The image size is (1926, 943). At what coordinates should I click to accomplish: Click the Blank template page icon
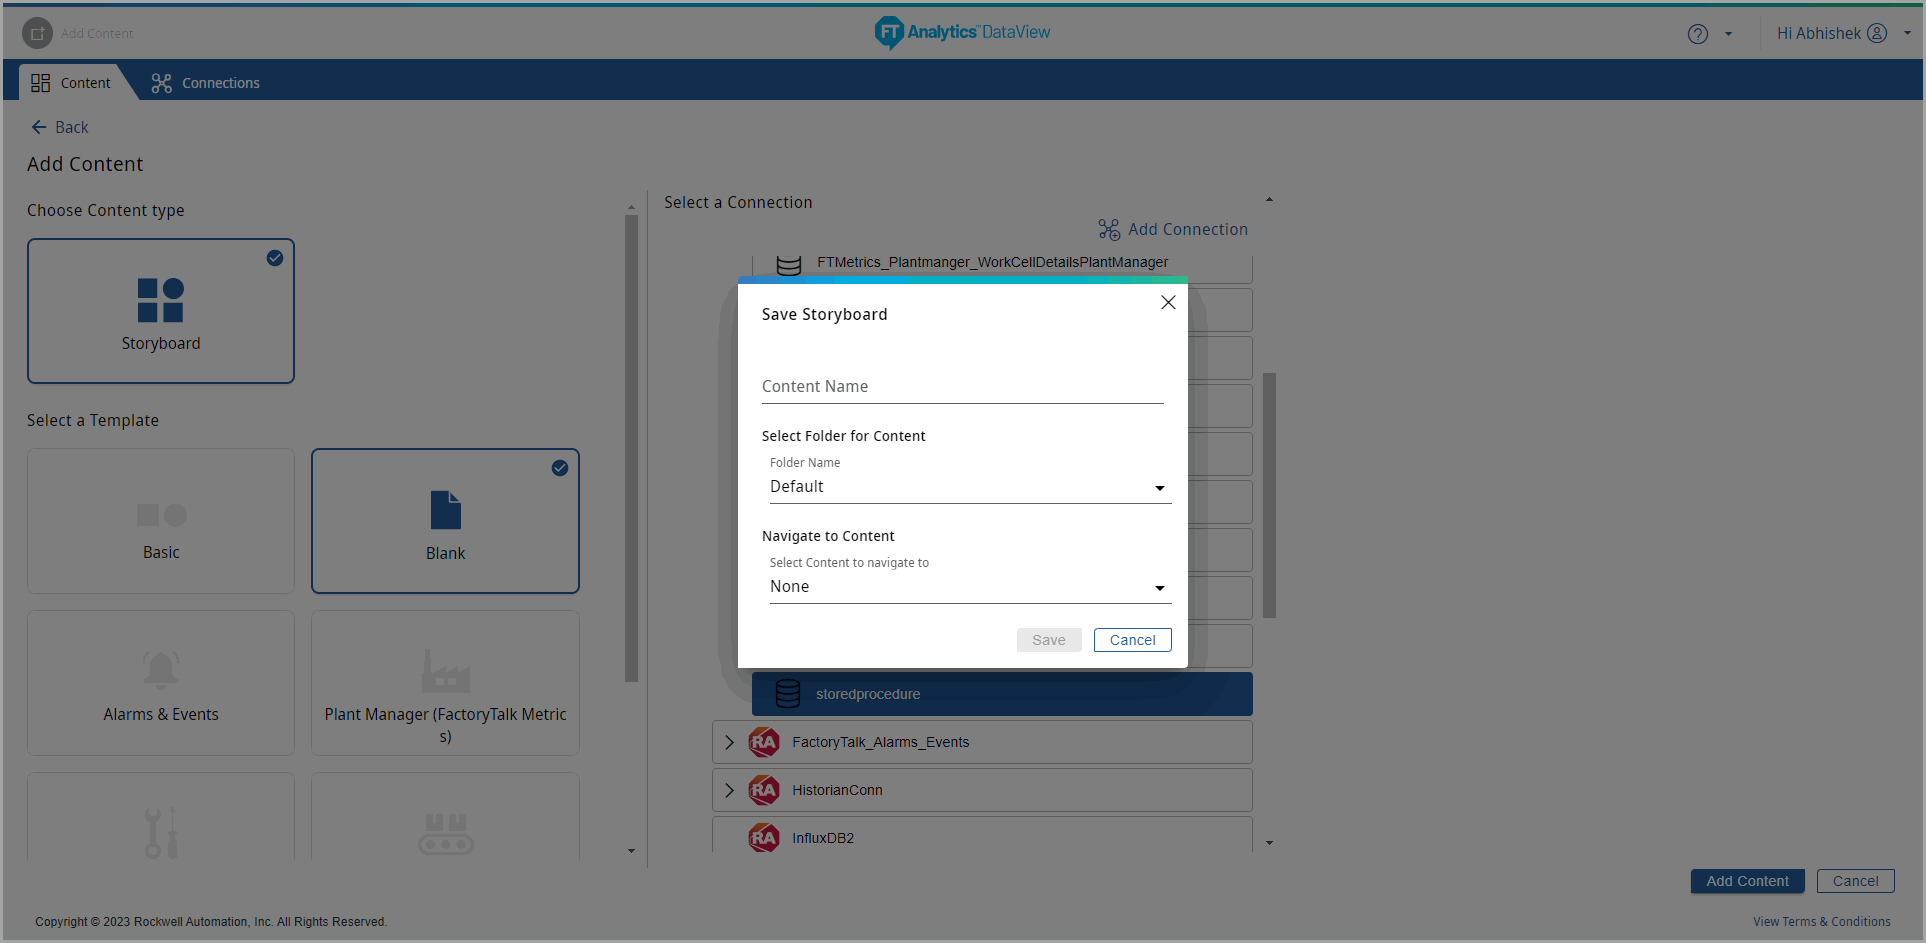tap(446, 510)
